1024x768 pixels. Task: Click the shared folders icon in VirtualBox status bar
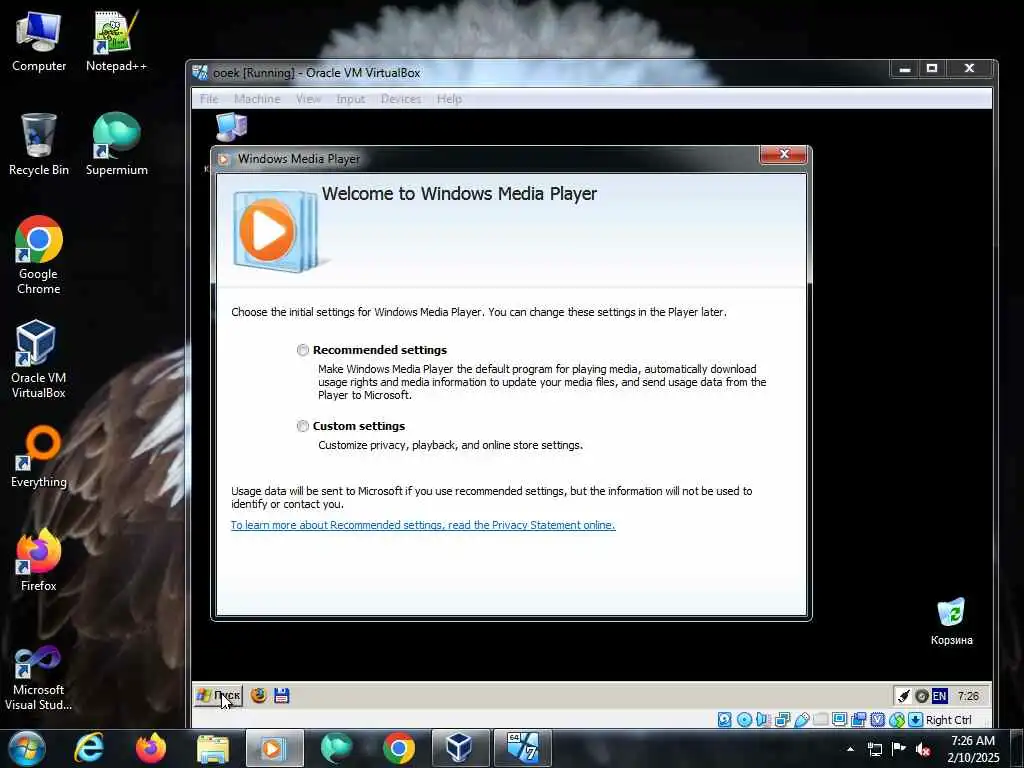[821, 720]
